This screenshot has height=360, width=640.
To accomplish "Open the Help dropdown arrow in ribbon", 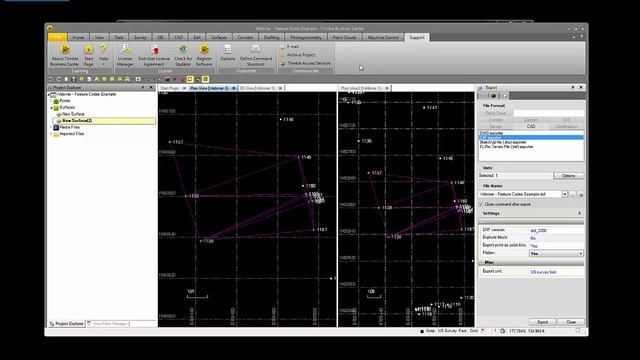I will 104,64.
